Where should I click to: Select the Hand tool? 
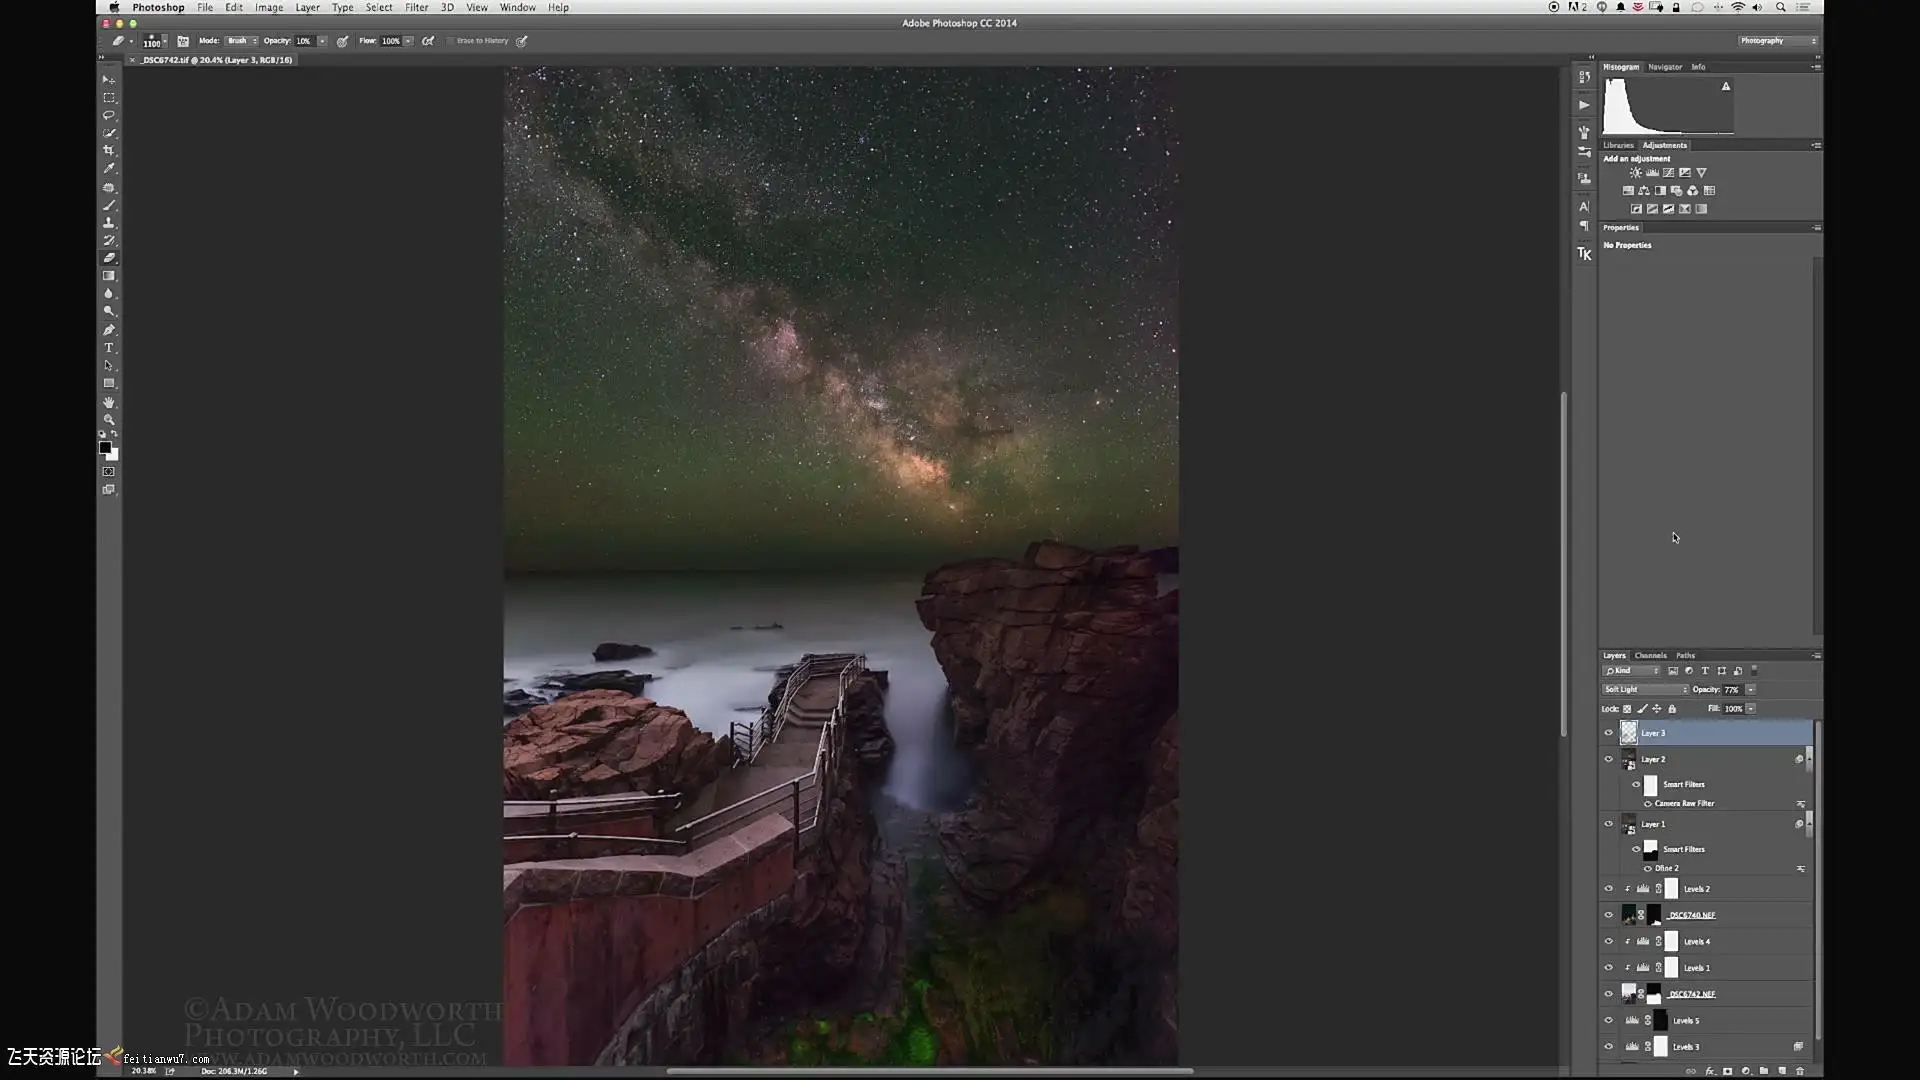tap(109, 402)
